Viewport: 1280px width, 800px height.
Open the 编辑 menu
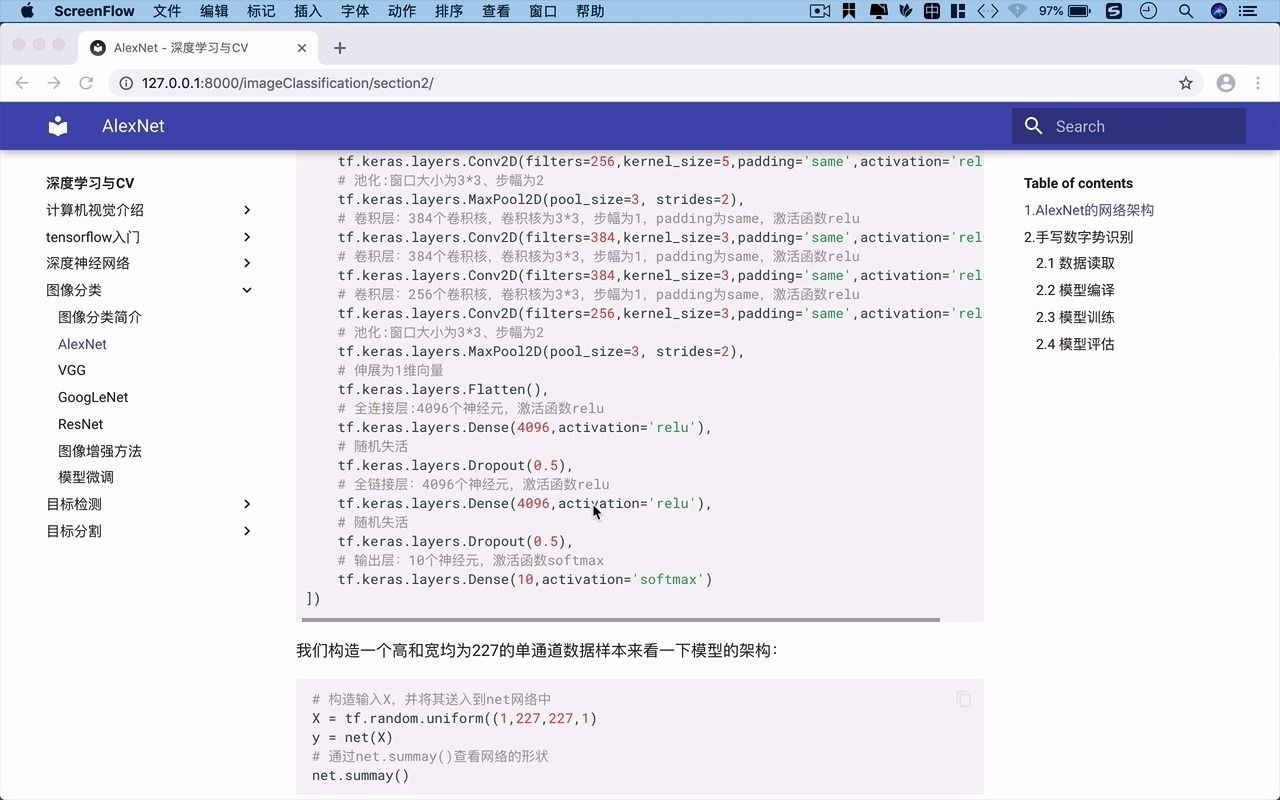tap(214, 11)
